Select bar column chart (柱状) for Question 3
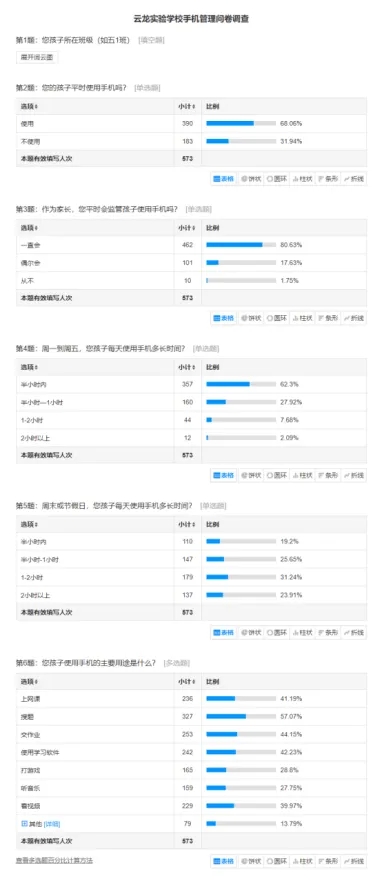Screen dimensions: 376x885 [303, 318]
